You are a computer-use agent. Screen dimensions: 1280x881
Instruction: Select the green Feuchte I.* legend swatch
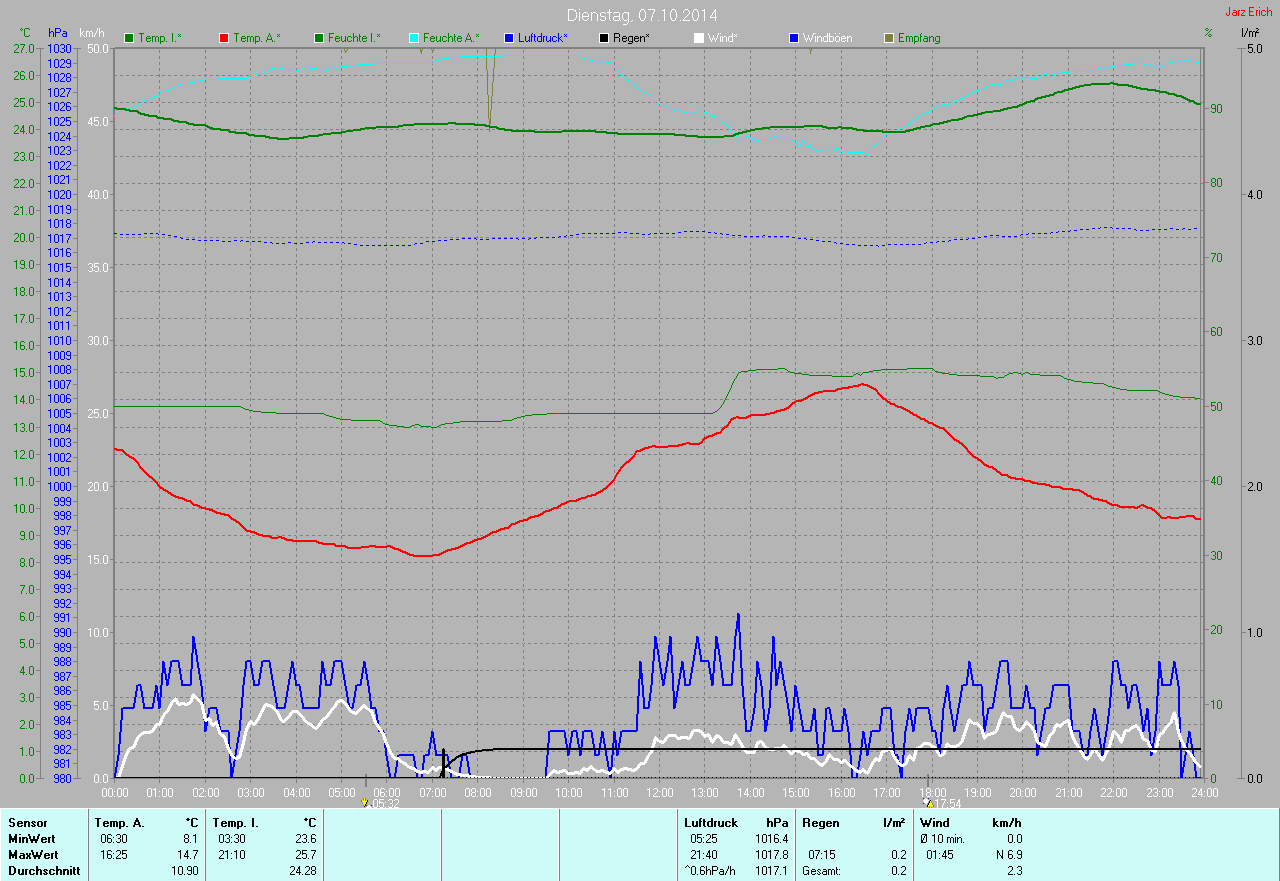(318, 38)
